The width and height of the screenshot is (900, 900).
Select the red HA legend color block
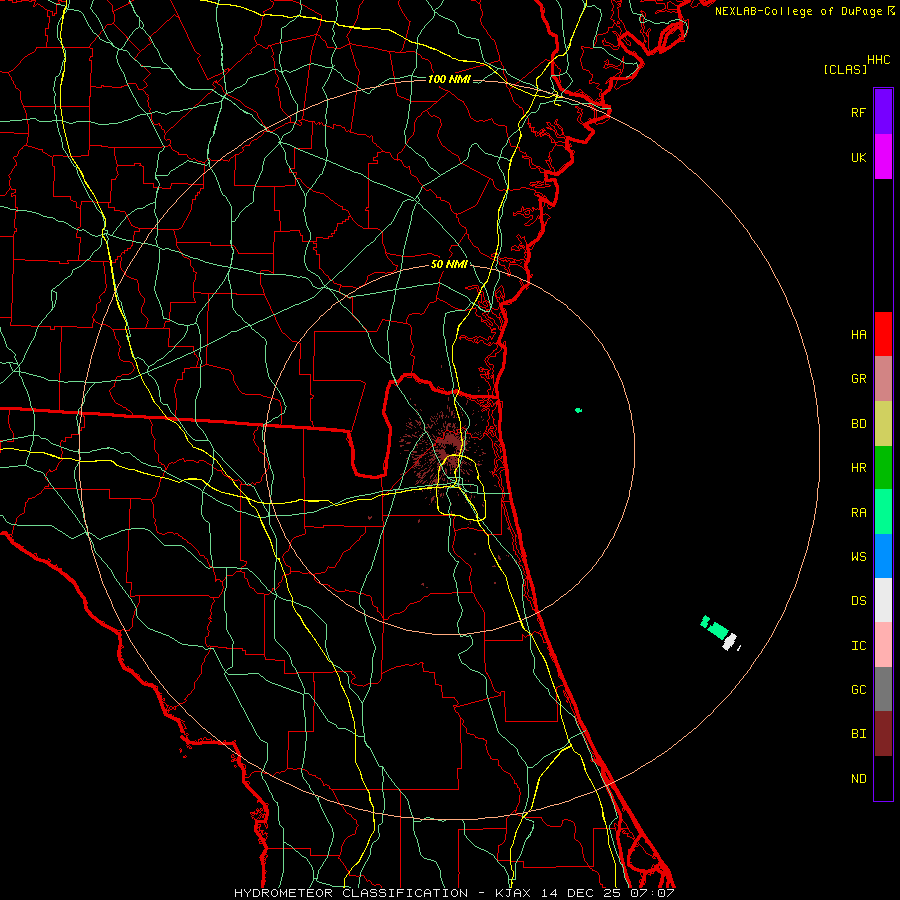coord(883,334)
